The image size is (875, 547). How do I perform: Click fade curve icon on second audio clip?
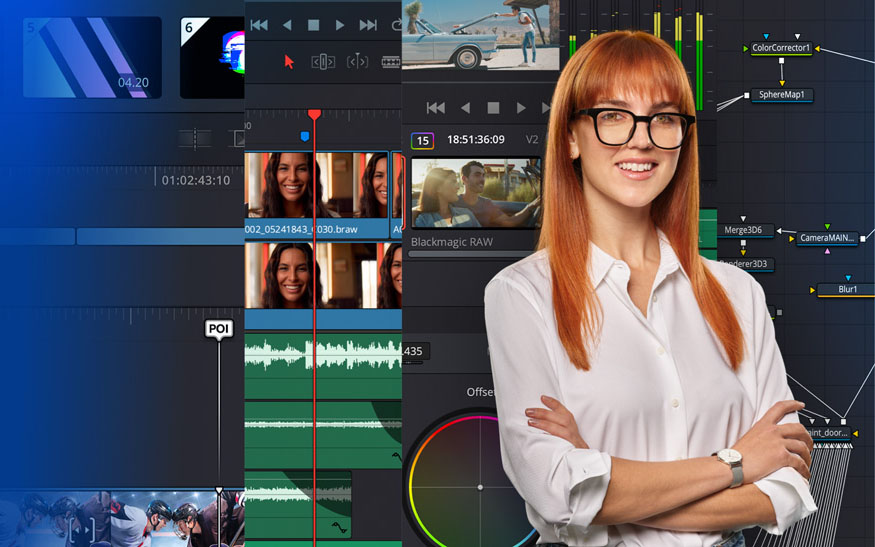pyautogui.click(x=396, y=457)
